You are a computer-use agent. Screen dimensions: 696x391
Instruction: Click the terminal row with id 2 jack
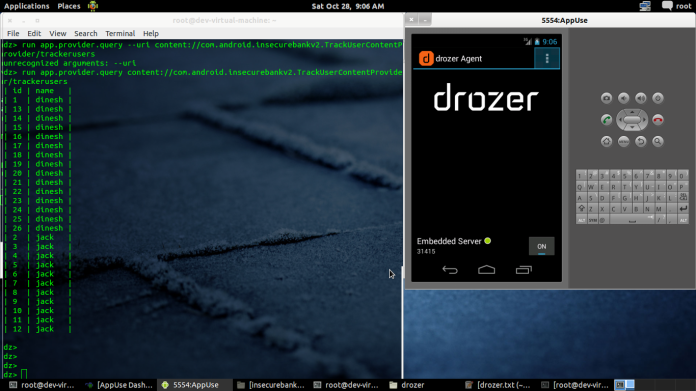coord(37,237)
